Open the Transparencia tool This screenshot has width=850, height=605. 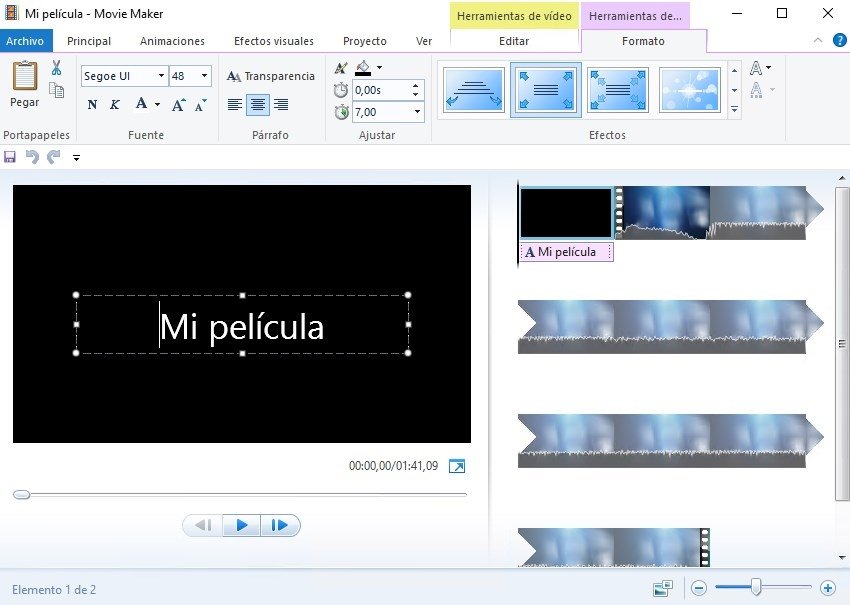[x=272, y=76]
